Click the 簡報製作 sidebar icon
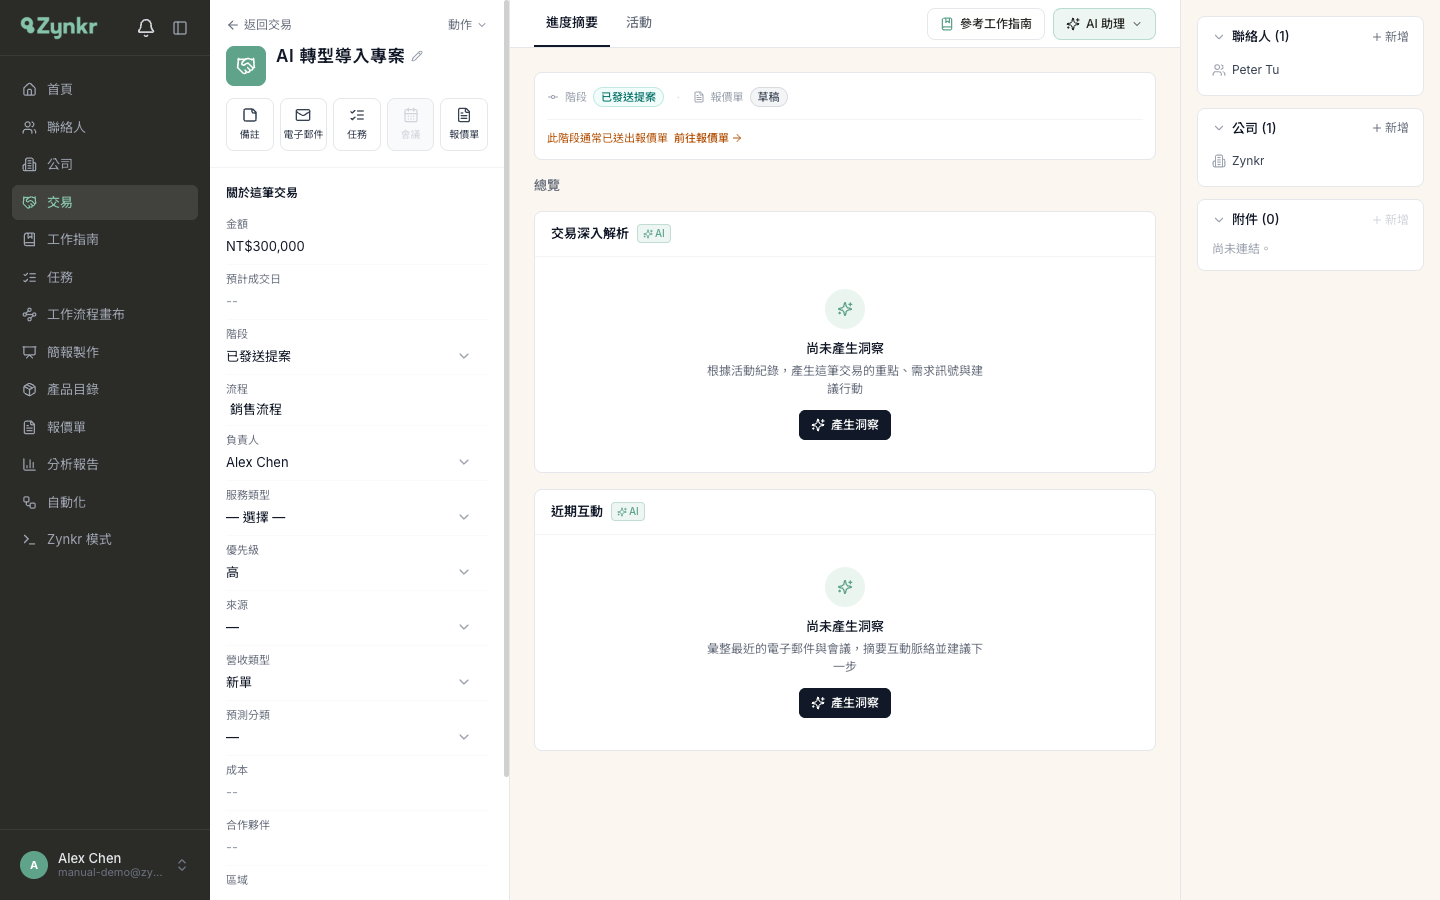The height and width of the screenshot is (900, 1440). pyautogui.click(x=30, y=352)
